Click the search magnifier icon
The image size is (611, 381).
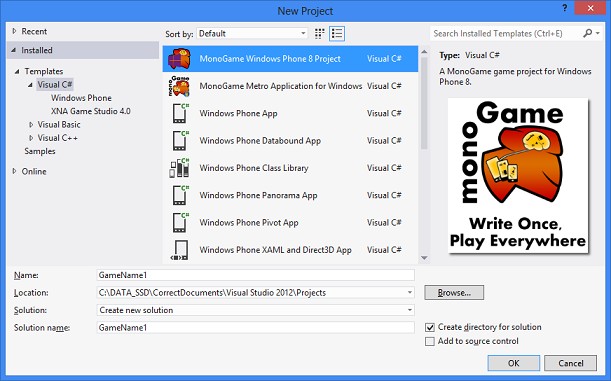point(587,34)
